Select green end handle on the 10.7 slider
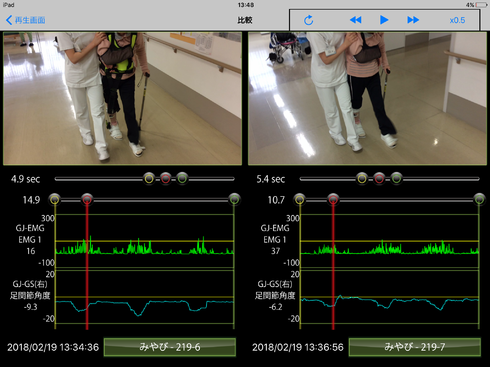 pos(479,199)
